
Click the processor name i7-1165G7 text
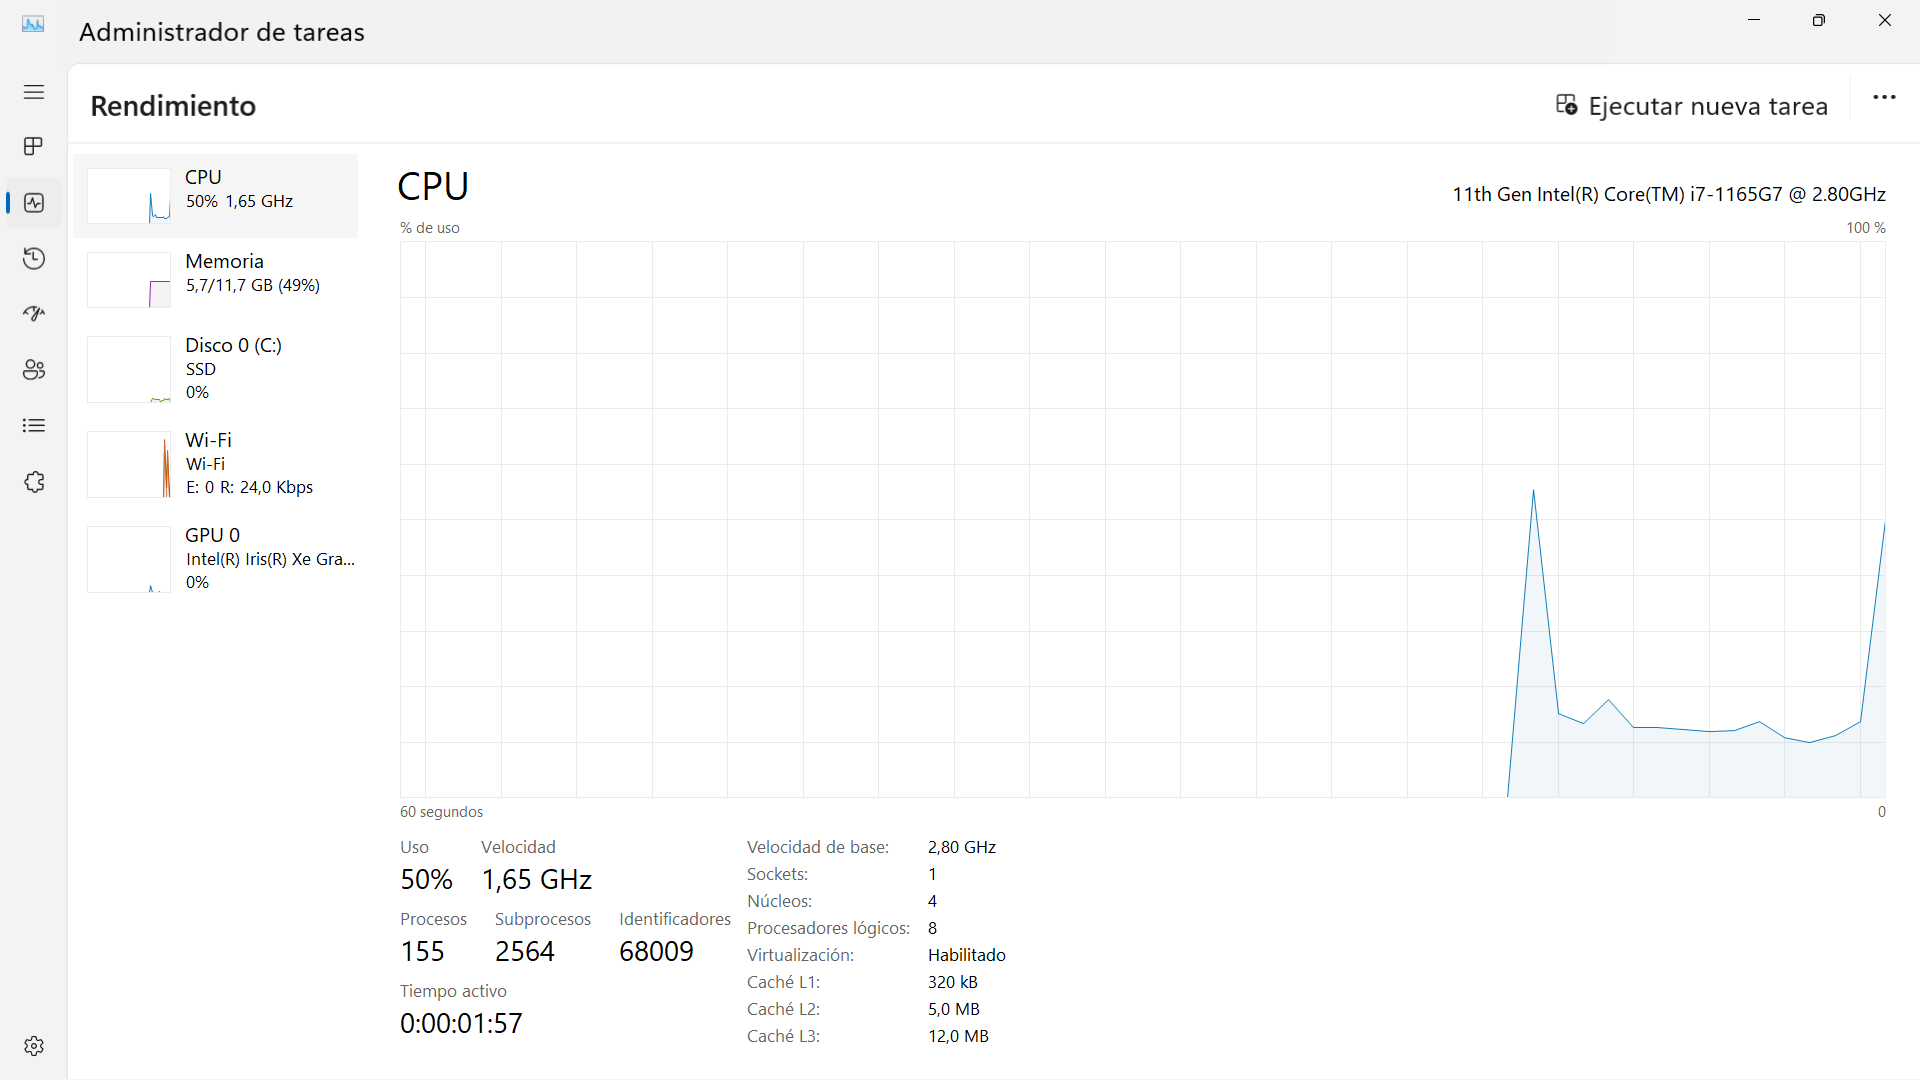[x=1669, y=194]
